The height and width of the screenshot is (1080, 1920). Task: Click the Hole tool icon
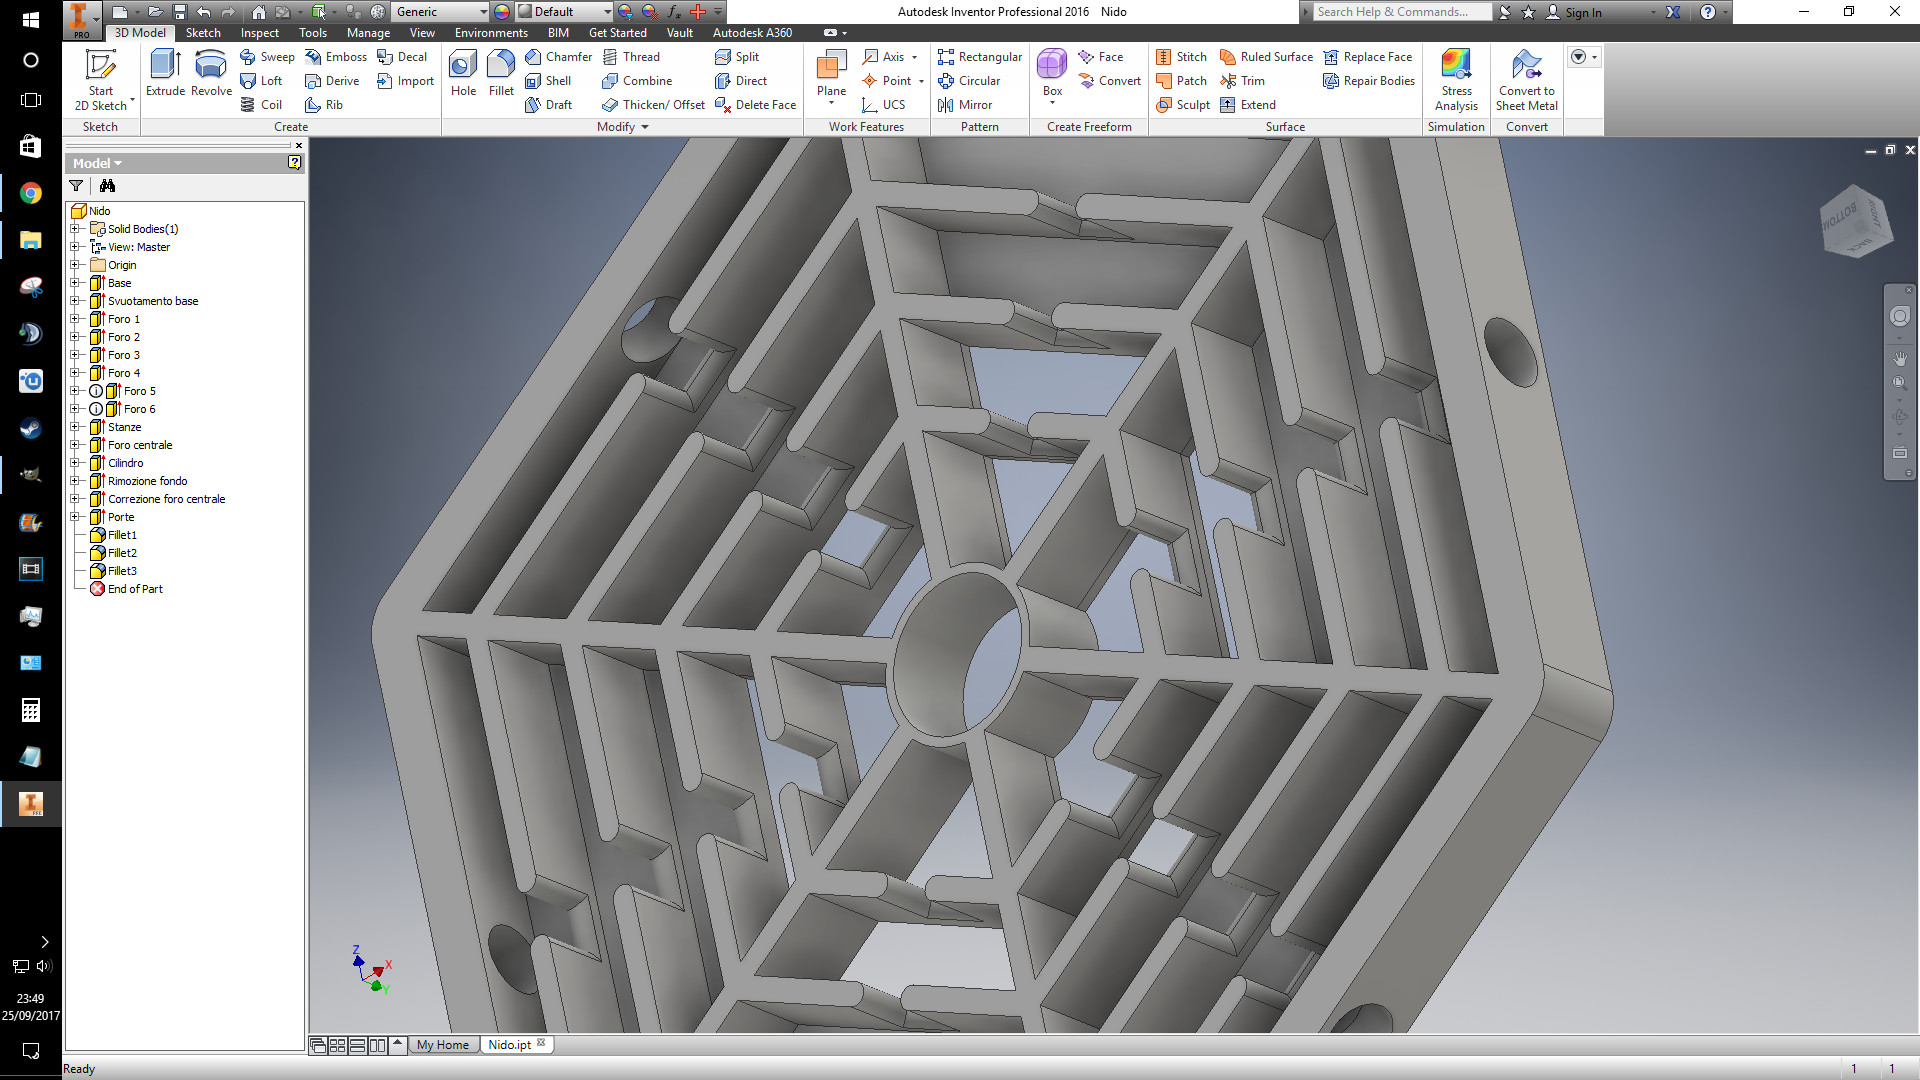pyautogui.click(x=463, y=66)
